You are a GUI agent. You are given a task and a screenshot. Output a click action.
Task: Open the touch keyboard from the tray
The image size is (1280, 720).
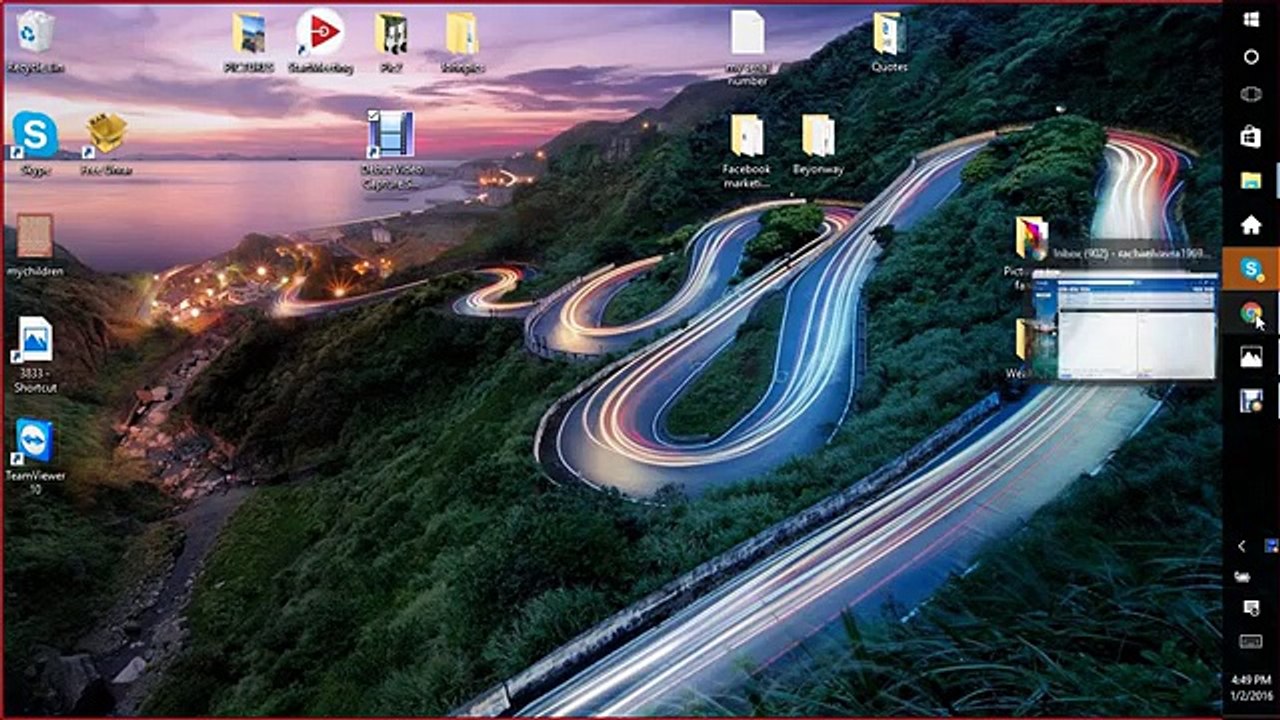pyautogui.click(x=1251, y=641)
